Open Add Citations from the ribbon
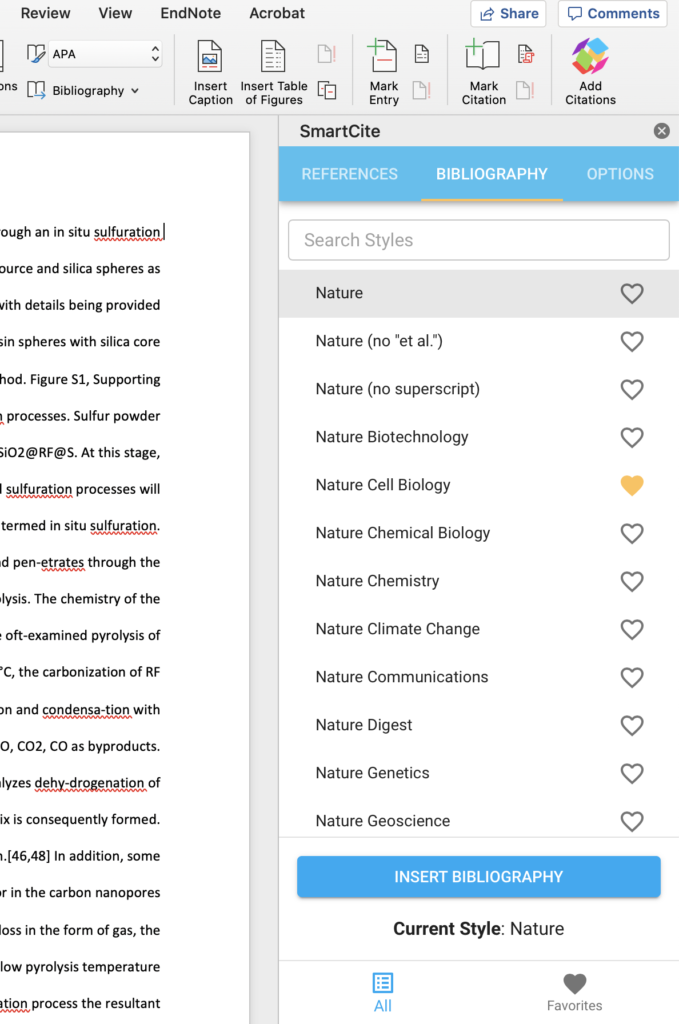 590,72
